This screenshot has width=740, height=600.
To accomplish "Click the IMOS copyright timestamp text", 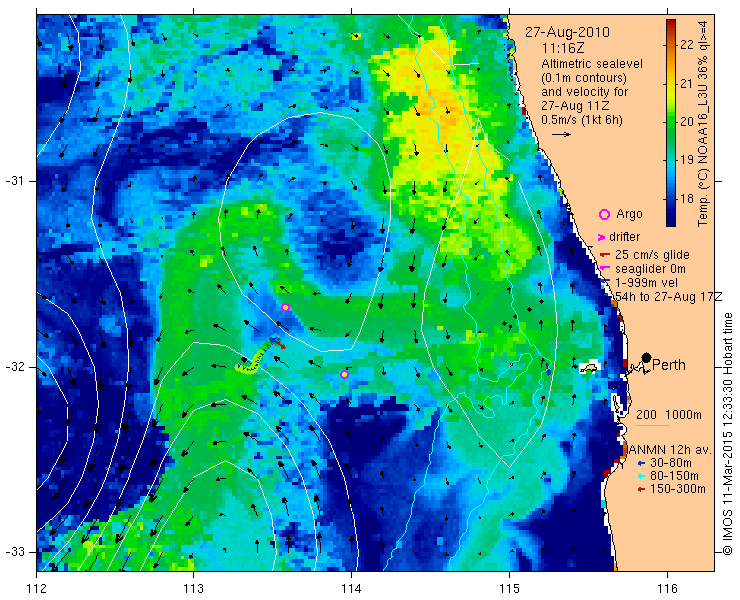I will click(x=727, y=434).
